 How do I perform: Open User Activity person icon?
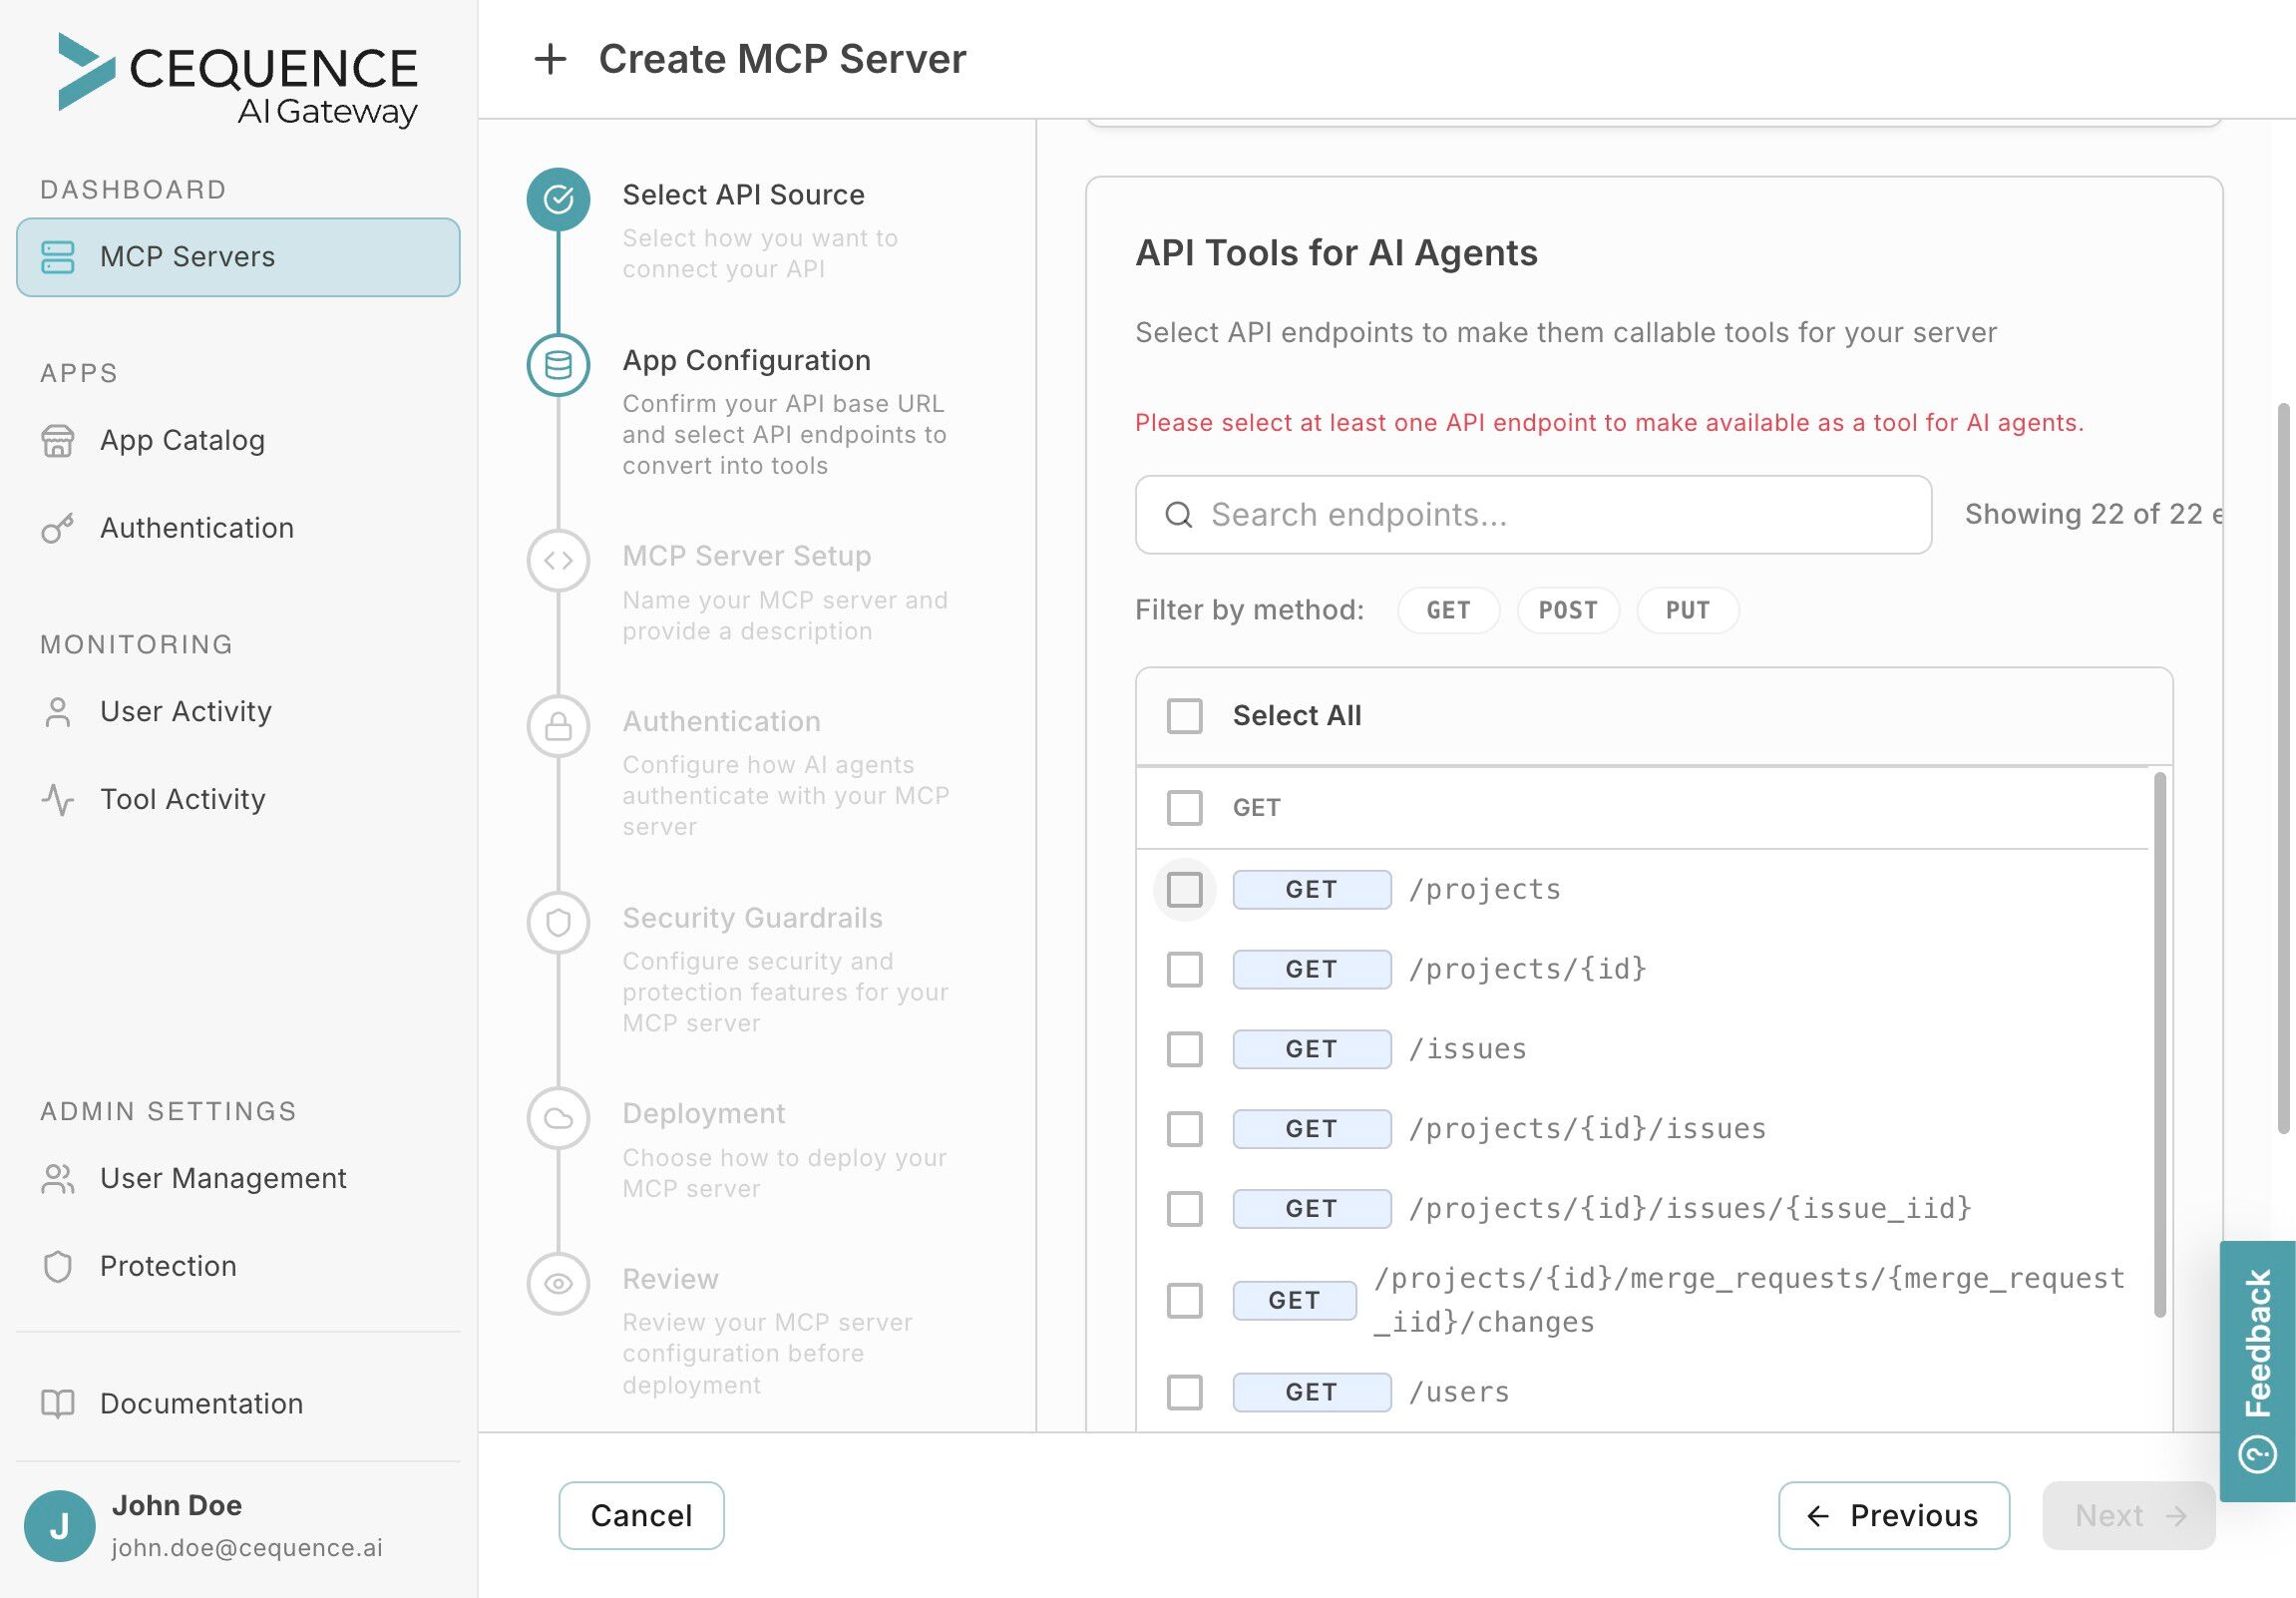coord(58,712)
